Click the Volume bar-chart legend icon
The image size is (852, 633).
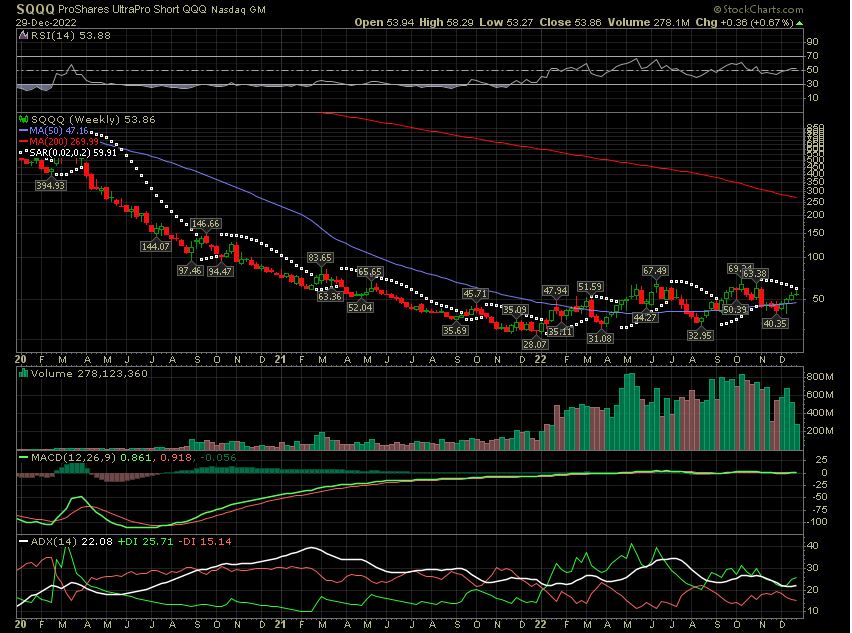[x=23, y=373]
